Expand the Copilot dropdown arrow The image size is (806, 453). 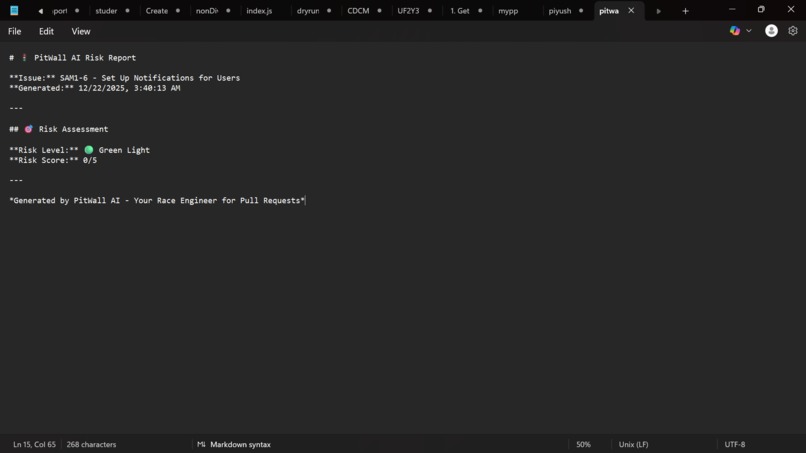pos(748,31)
